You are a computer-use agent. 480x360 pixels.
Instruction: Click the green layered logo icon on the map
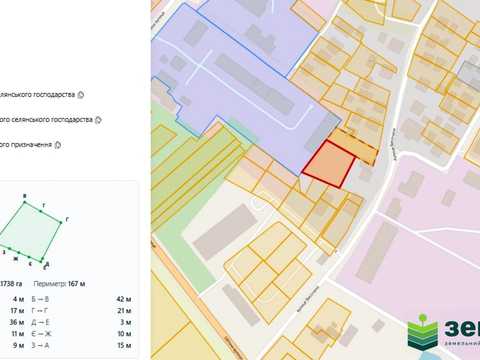coord(423,332)
